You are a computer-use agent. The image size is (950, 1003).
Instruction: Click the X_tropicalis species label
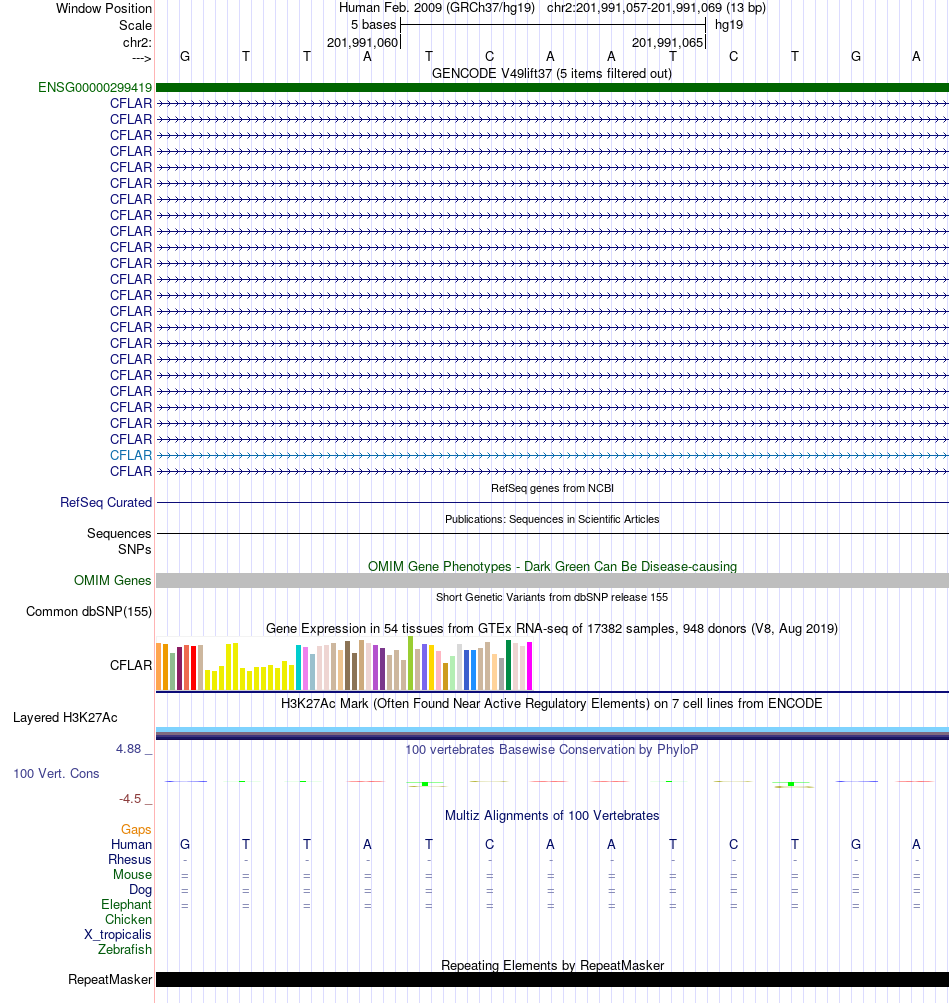pos(118,935)
